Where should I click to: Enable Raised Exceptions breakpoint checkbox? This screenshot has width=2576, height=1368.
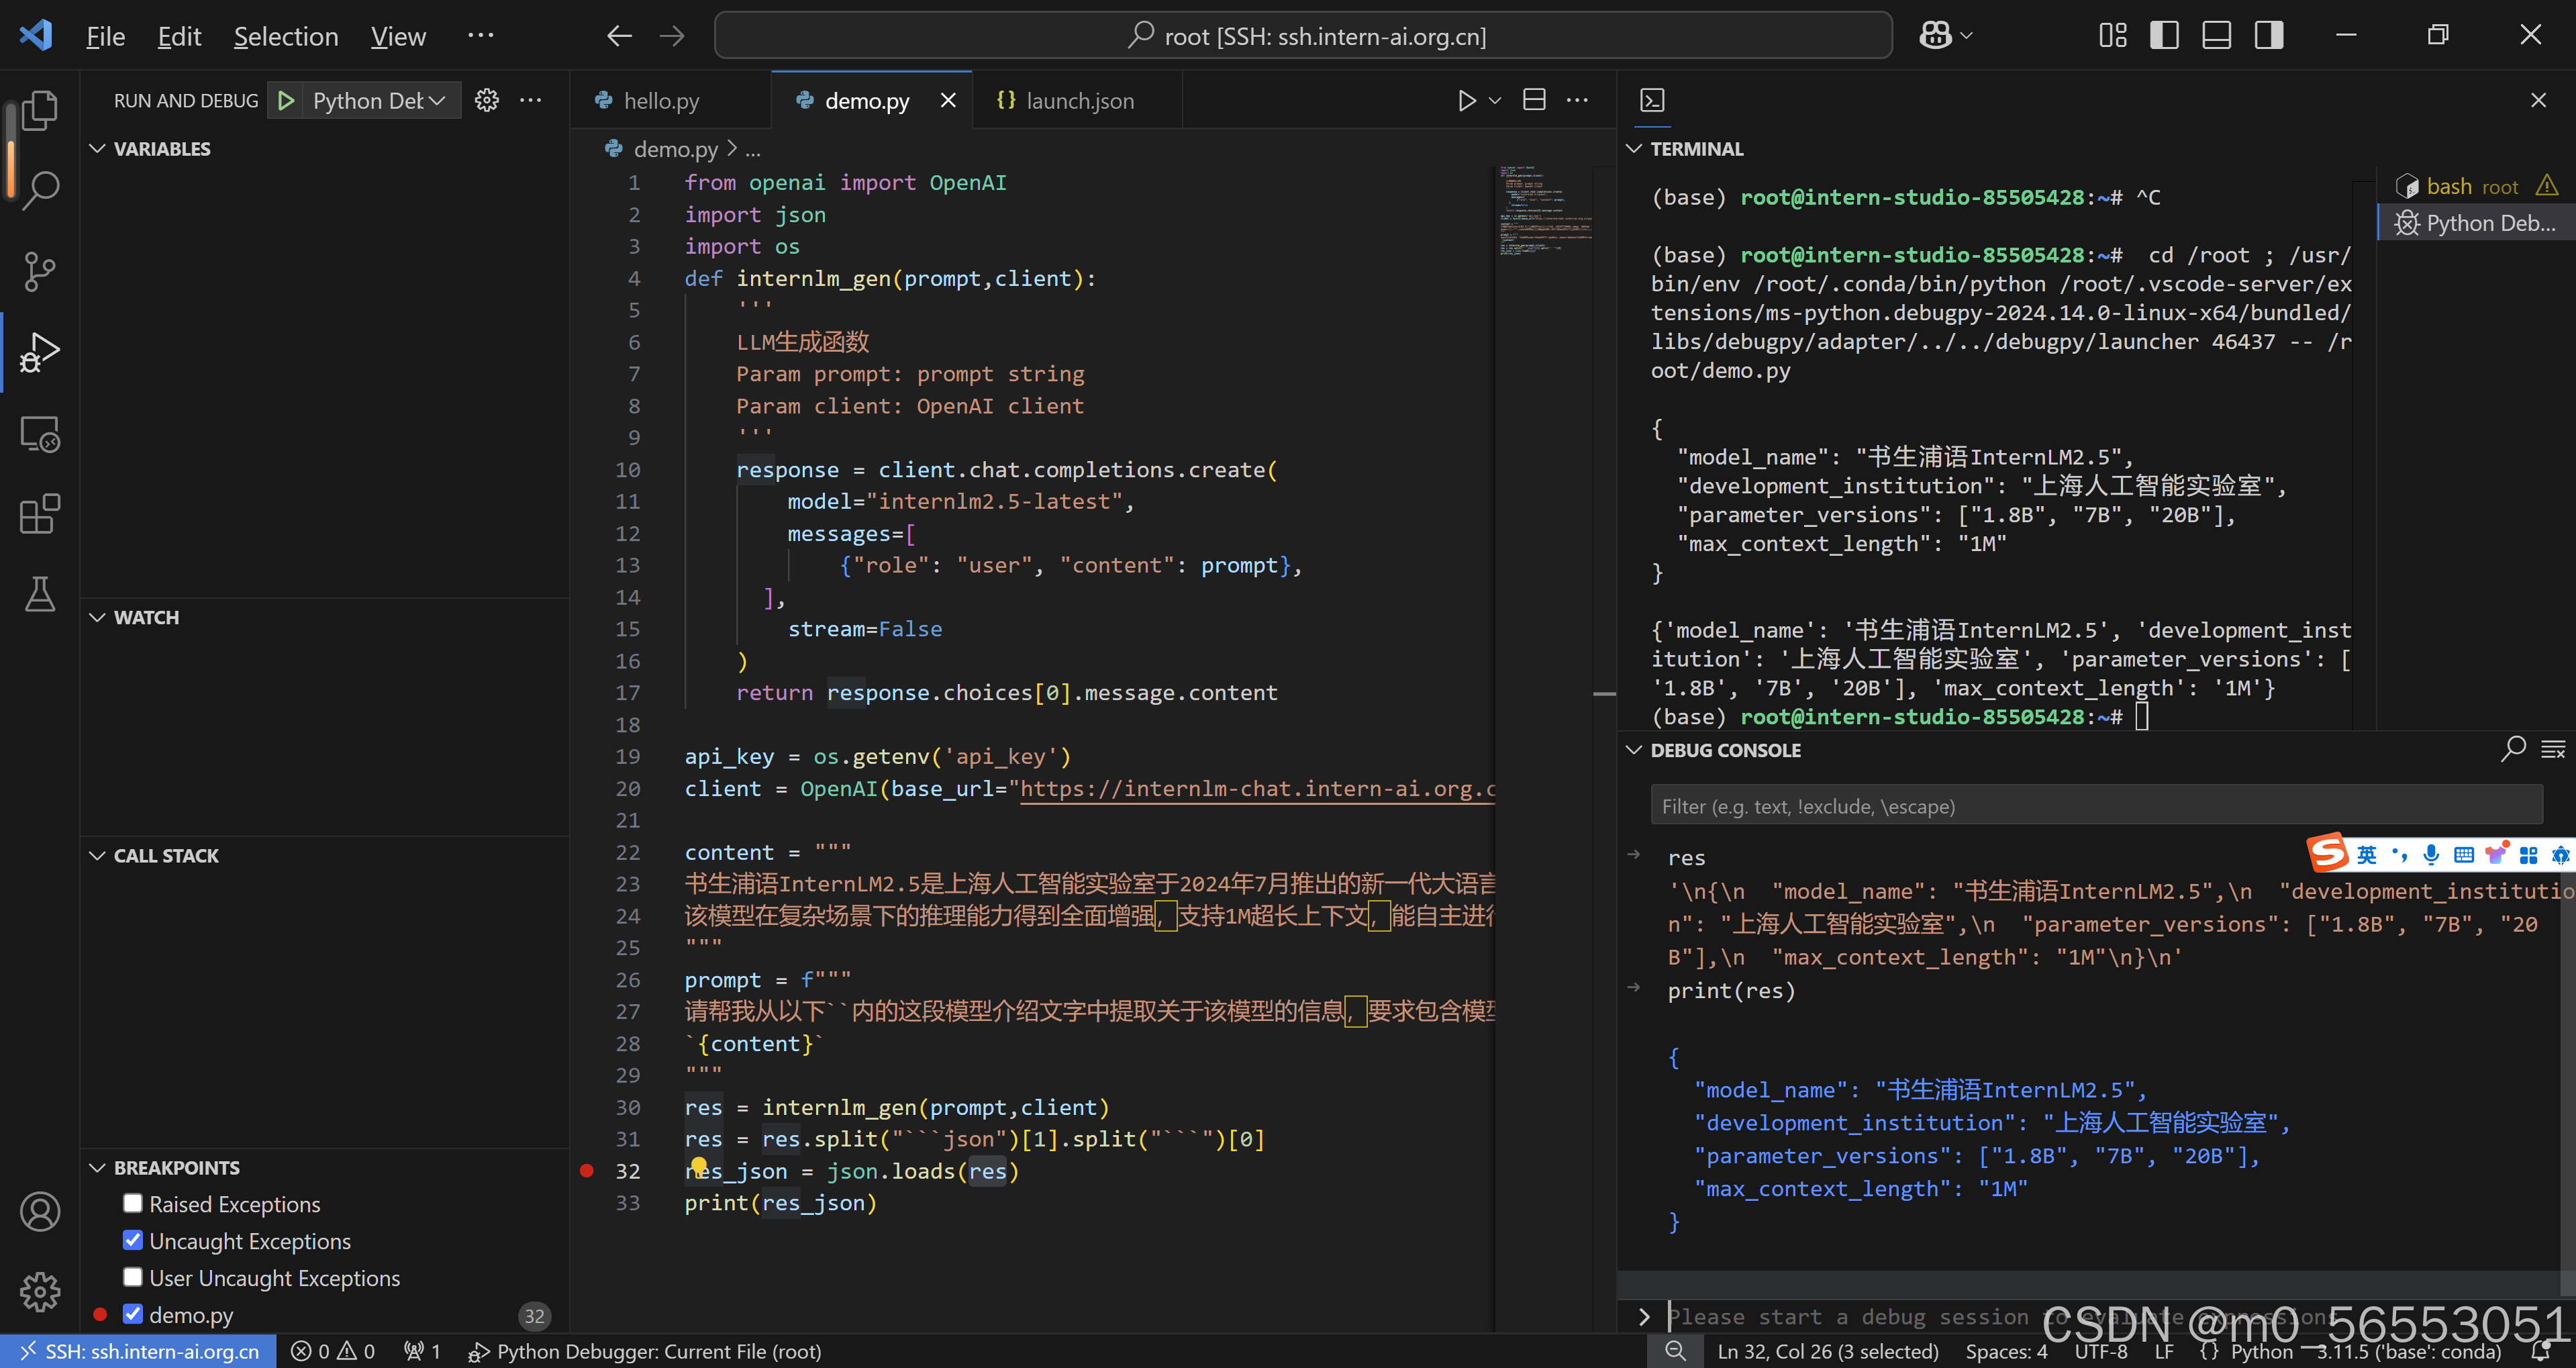point(133,1203)
